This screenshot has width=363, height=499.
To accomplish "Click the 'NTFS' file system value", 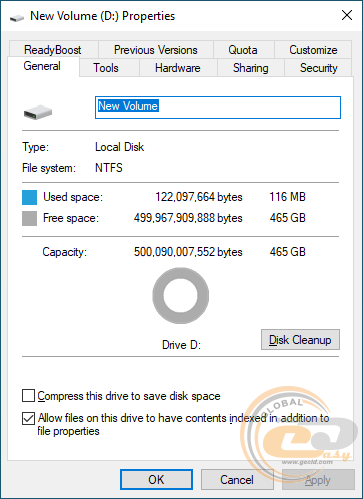I will (109, 168).
